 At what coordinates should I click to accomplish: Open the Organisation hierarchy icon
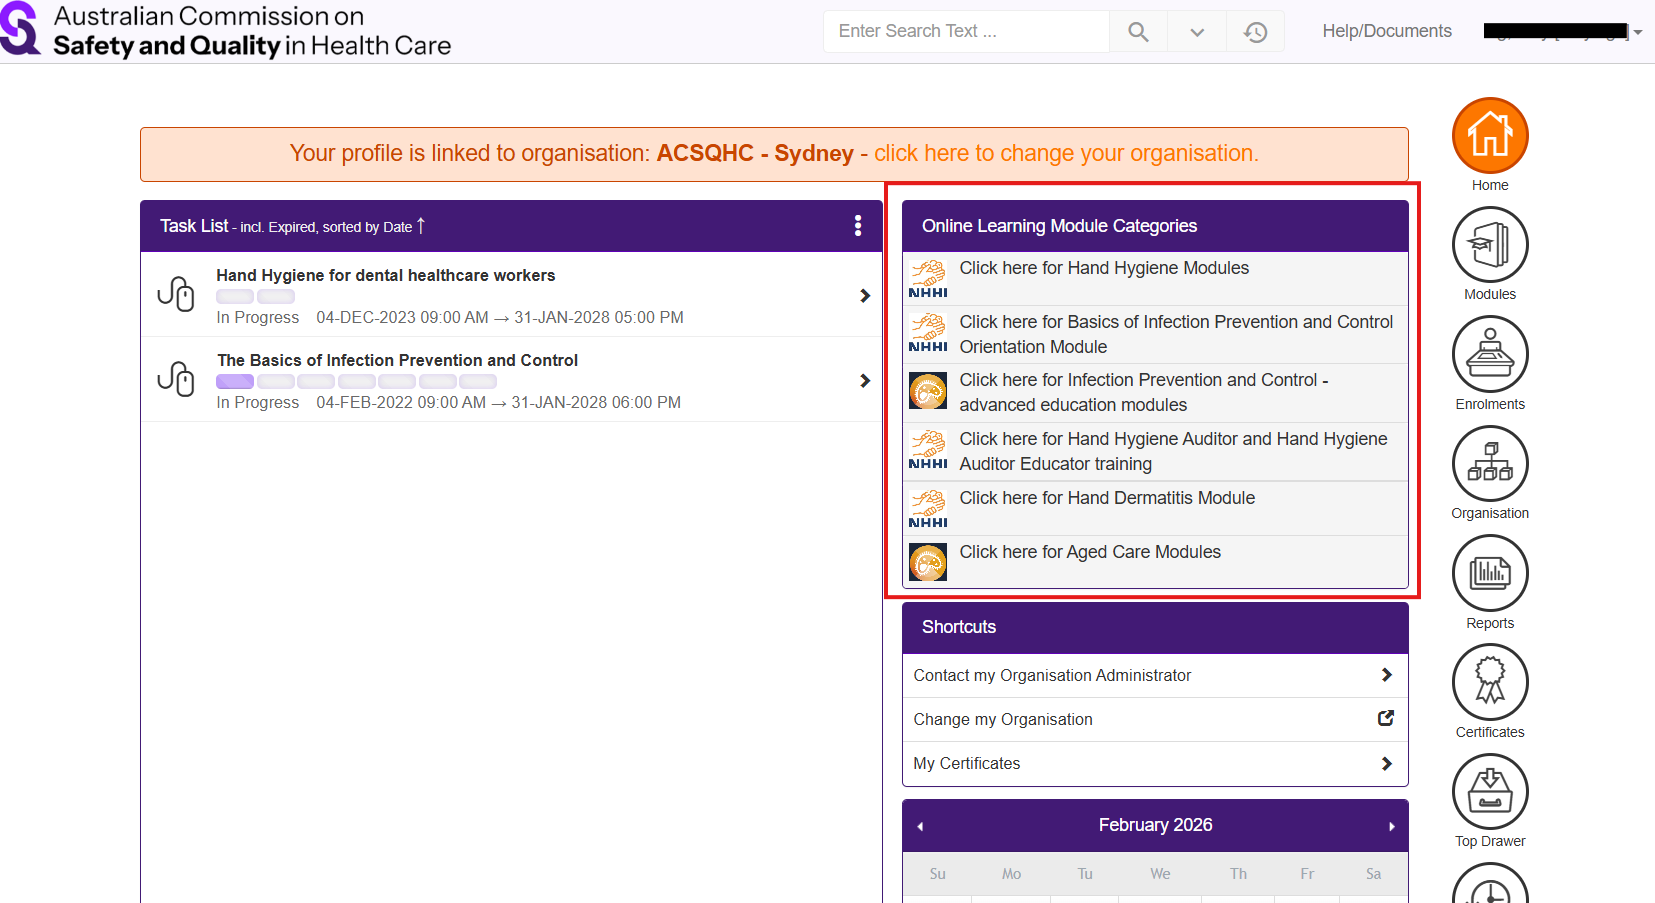[x=1490, y=463]
